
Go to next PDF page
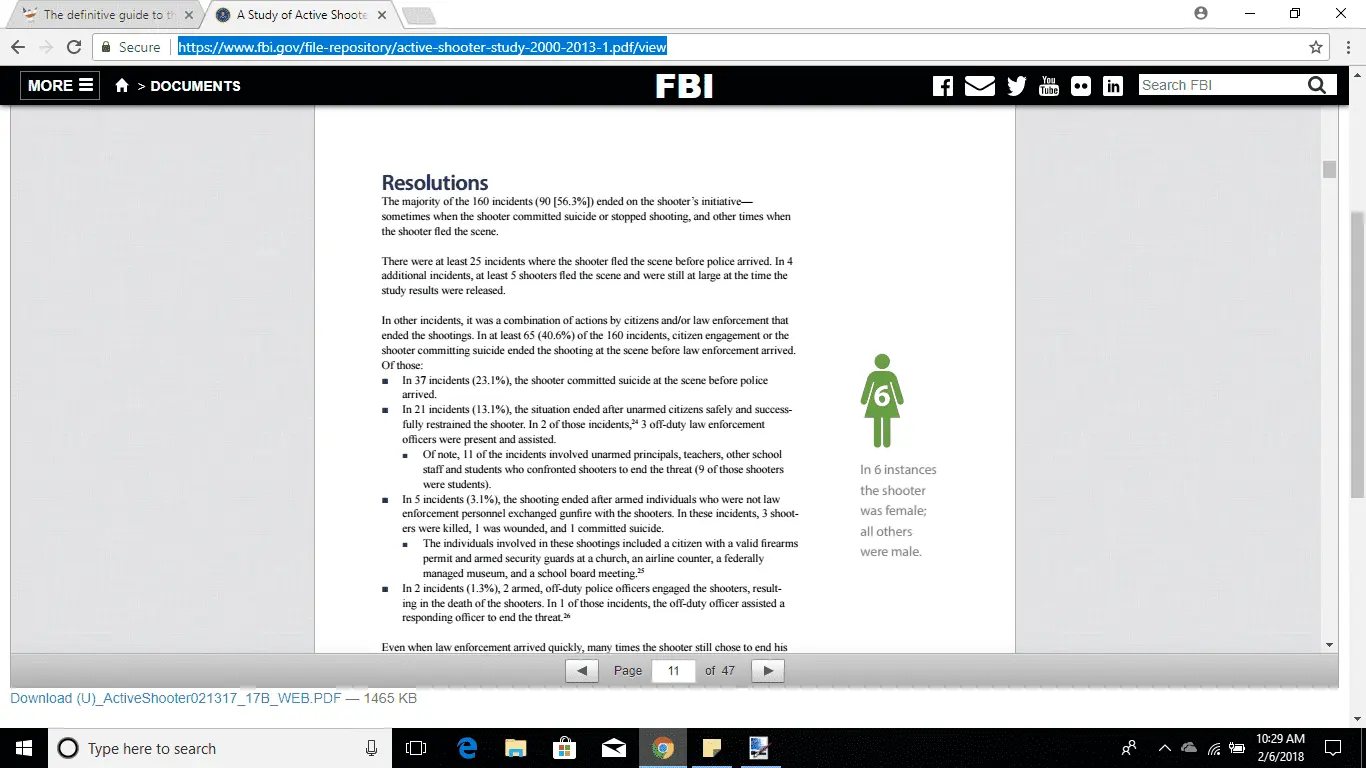(x=767, y=671)
